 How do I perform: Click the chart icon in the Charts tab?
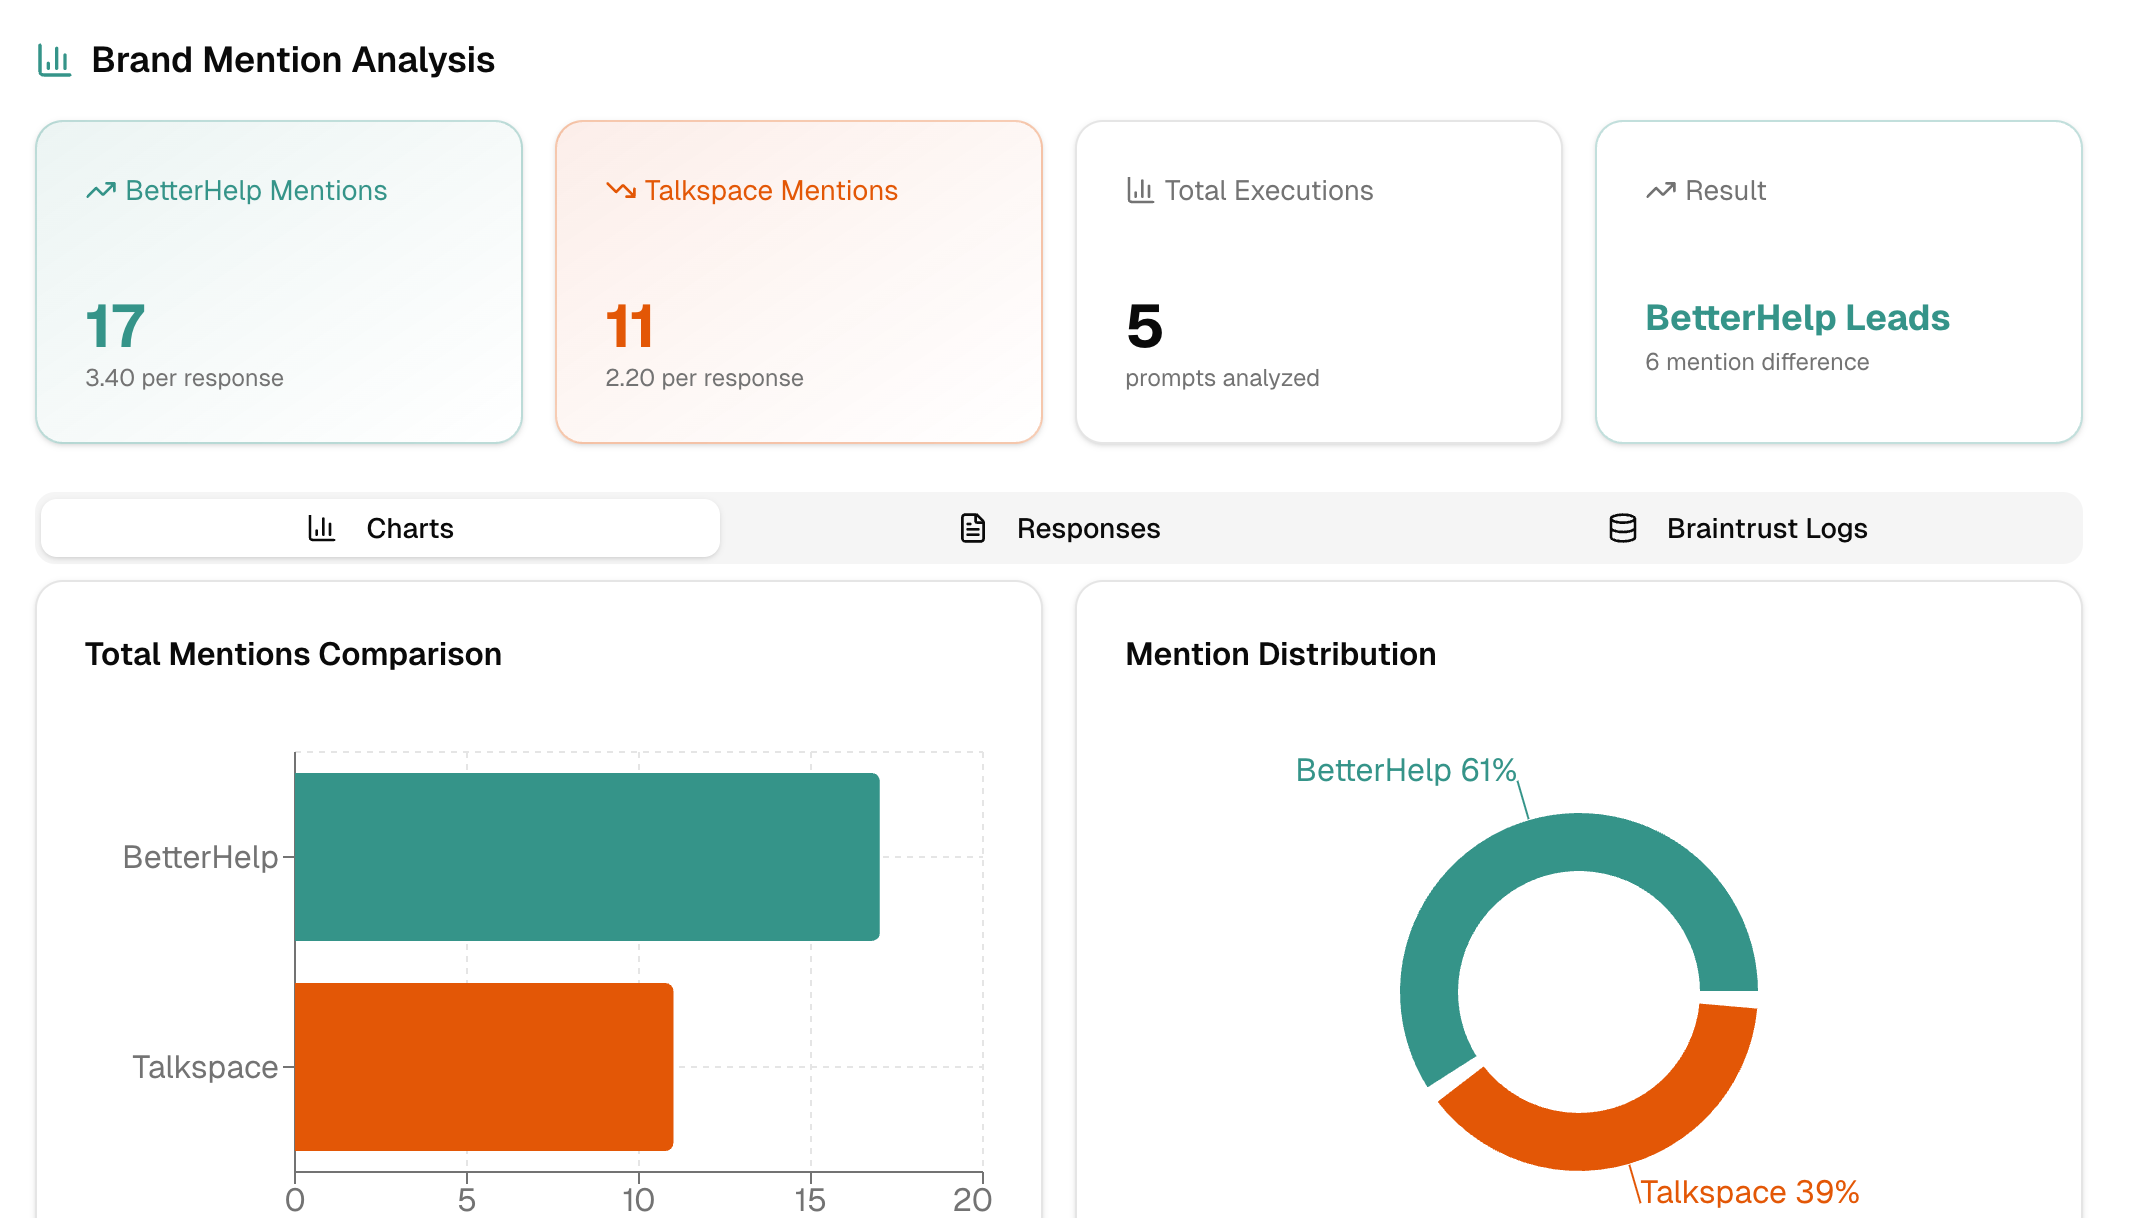point(321,528)
